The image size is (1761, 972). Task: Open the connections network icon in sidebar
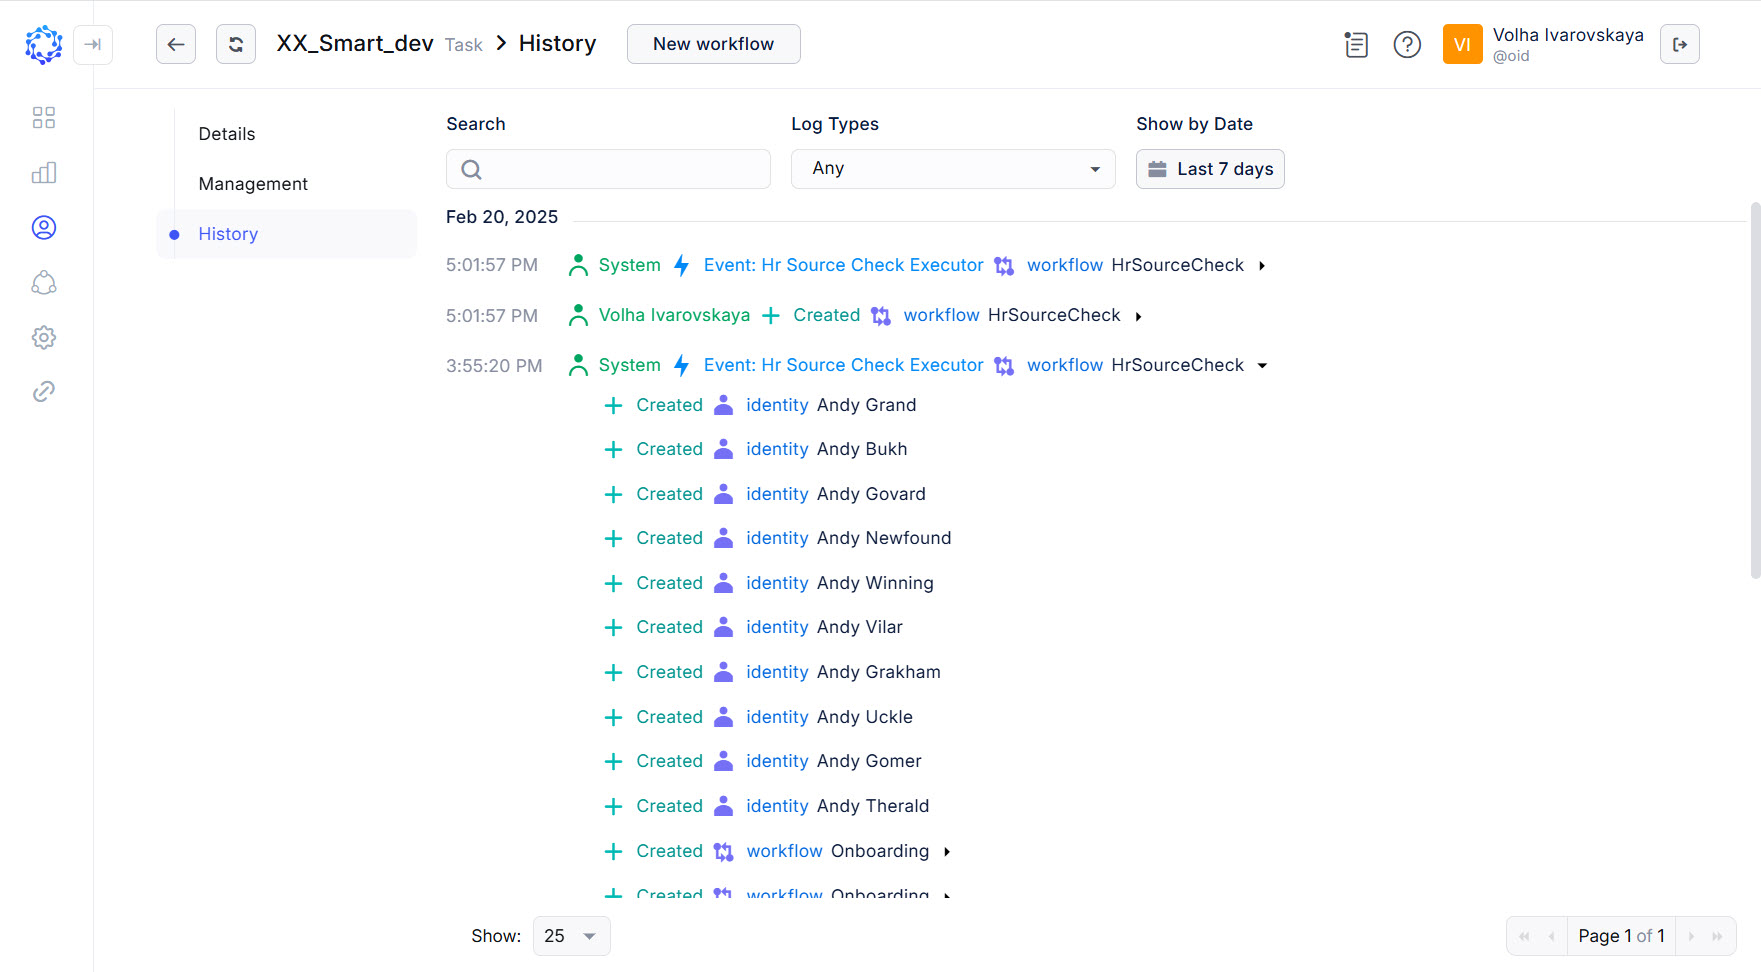coord(43,282)
